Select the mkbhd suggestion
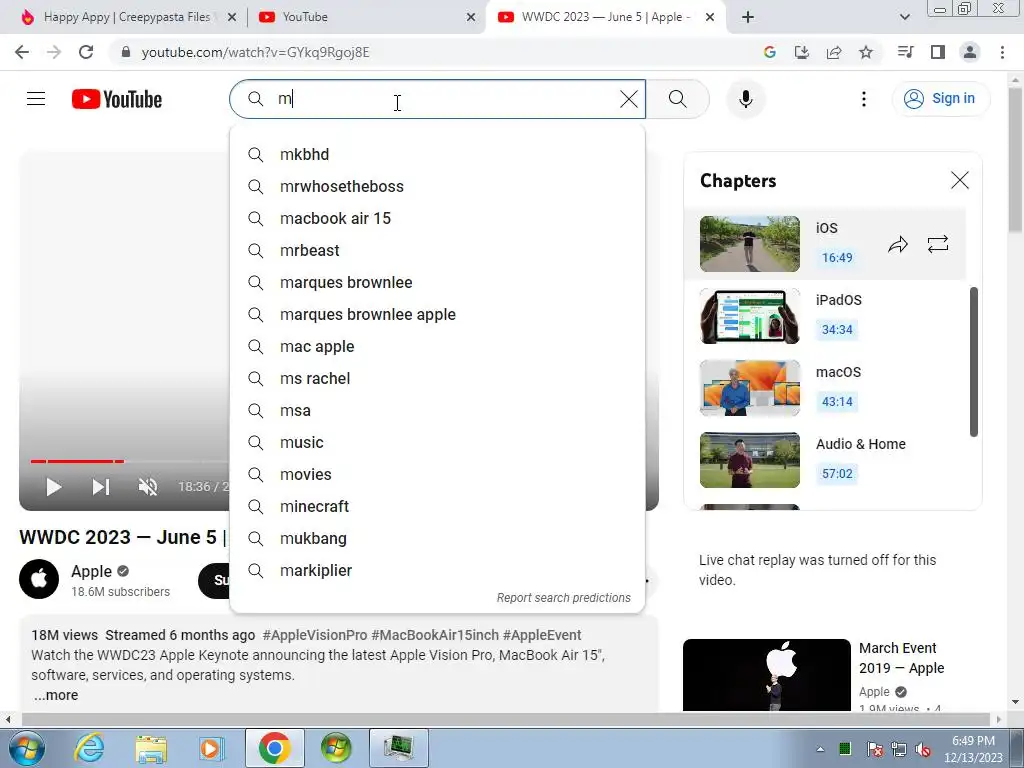 tap(437, 154)
